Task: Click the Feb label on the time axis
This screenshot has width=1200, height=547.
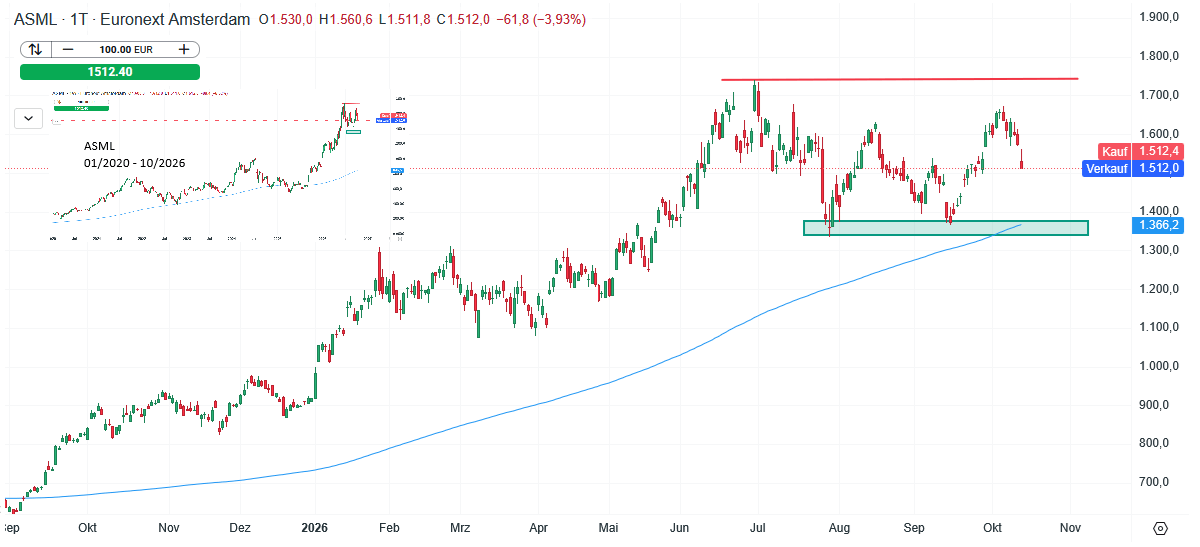Action: (390, 527)
